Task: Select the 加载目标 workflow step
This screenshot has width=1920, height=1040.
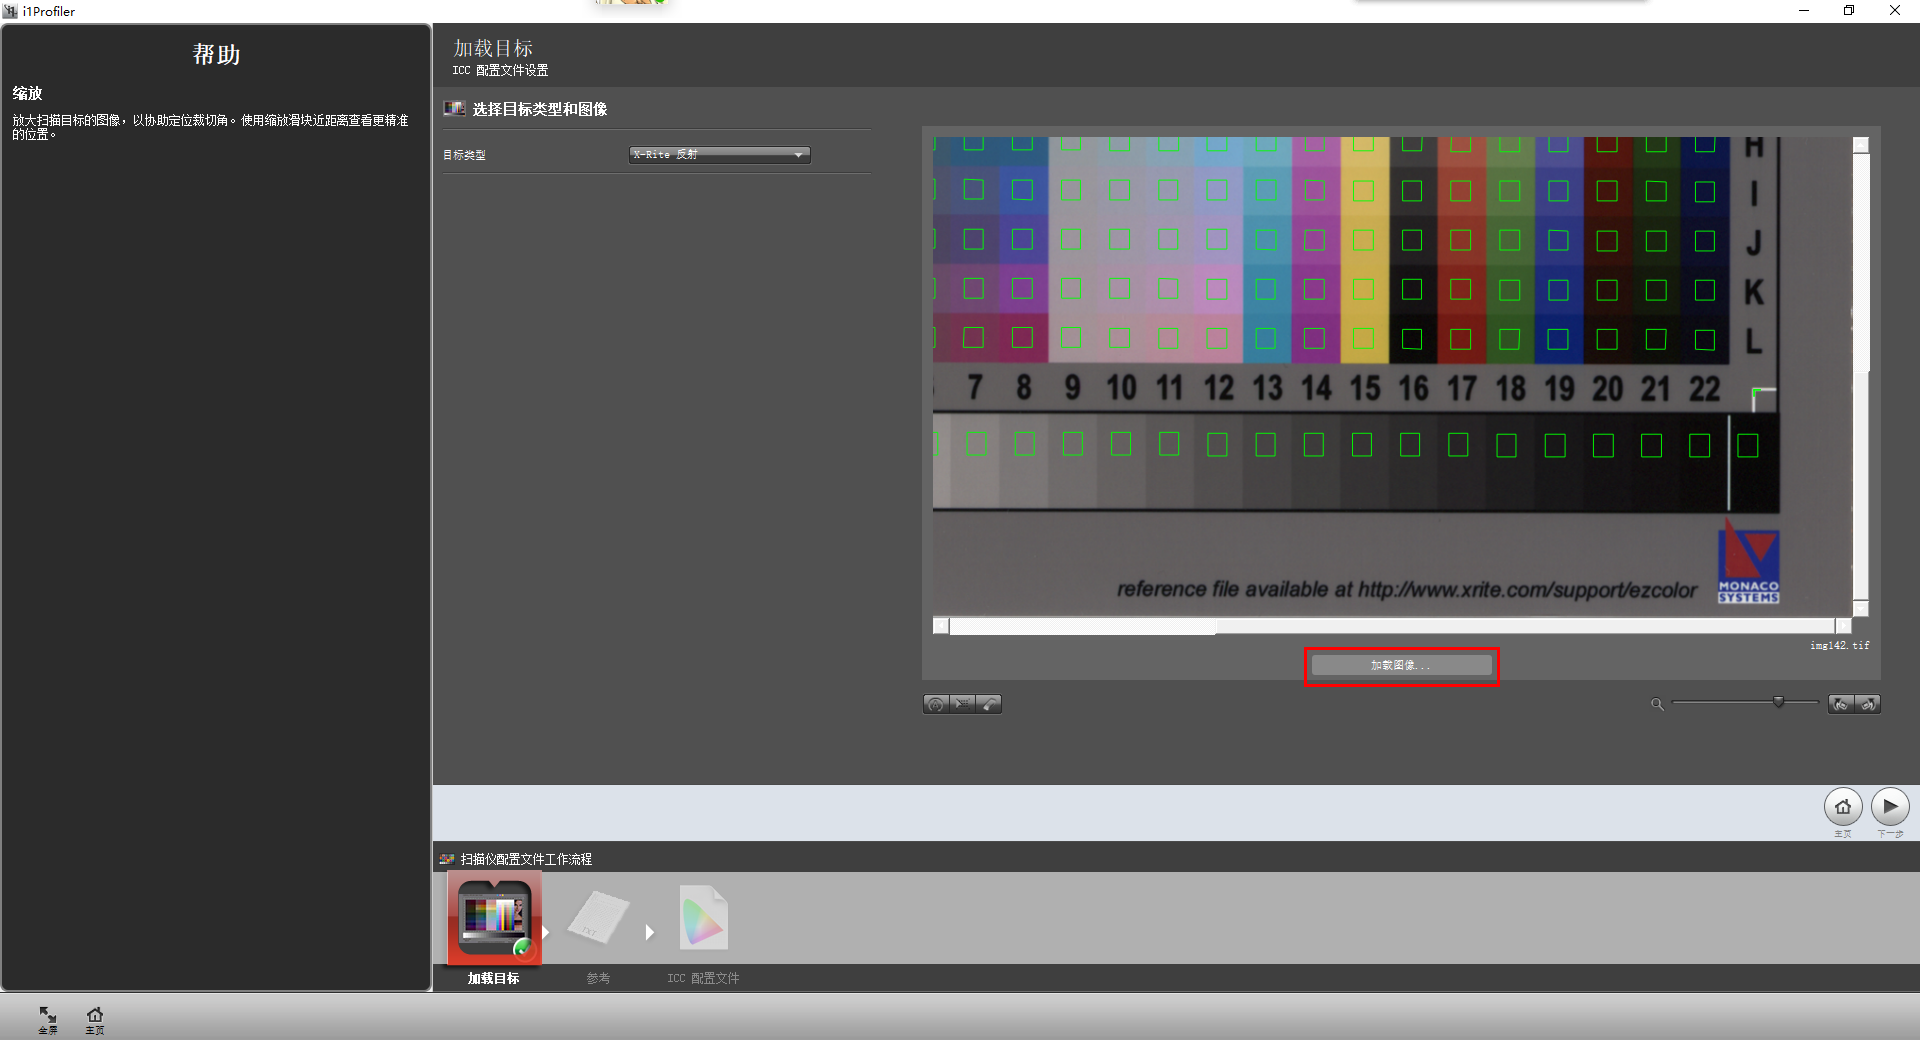Action: 494,920
